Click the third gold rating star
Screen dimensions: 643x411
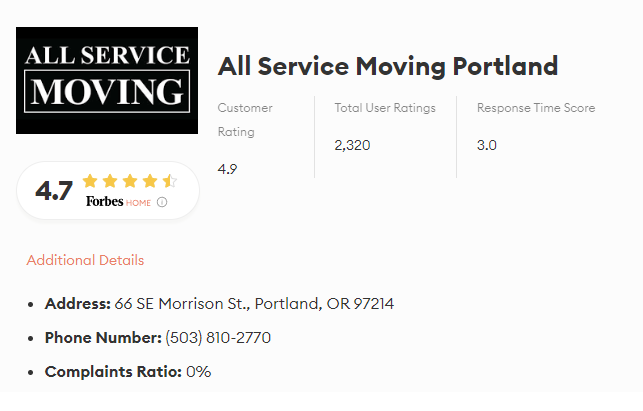pos(130,181)
